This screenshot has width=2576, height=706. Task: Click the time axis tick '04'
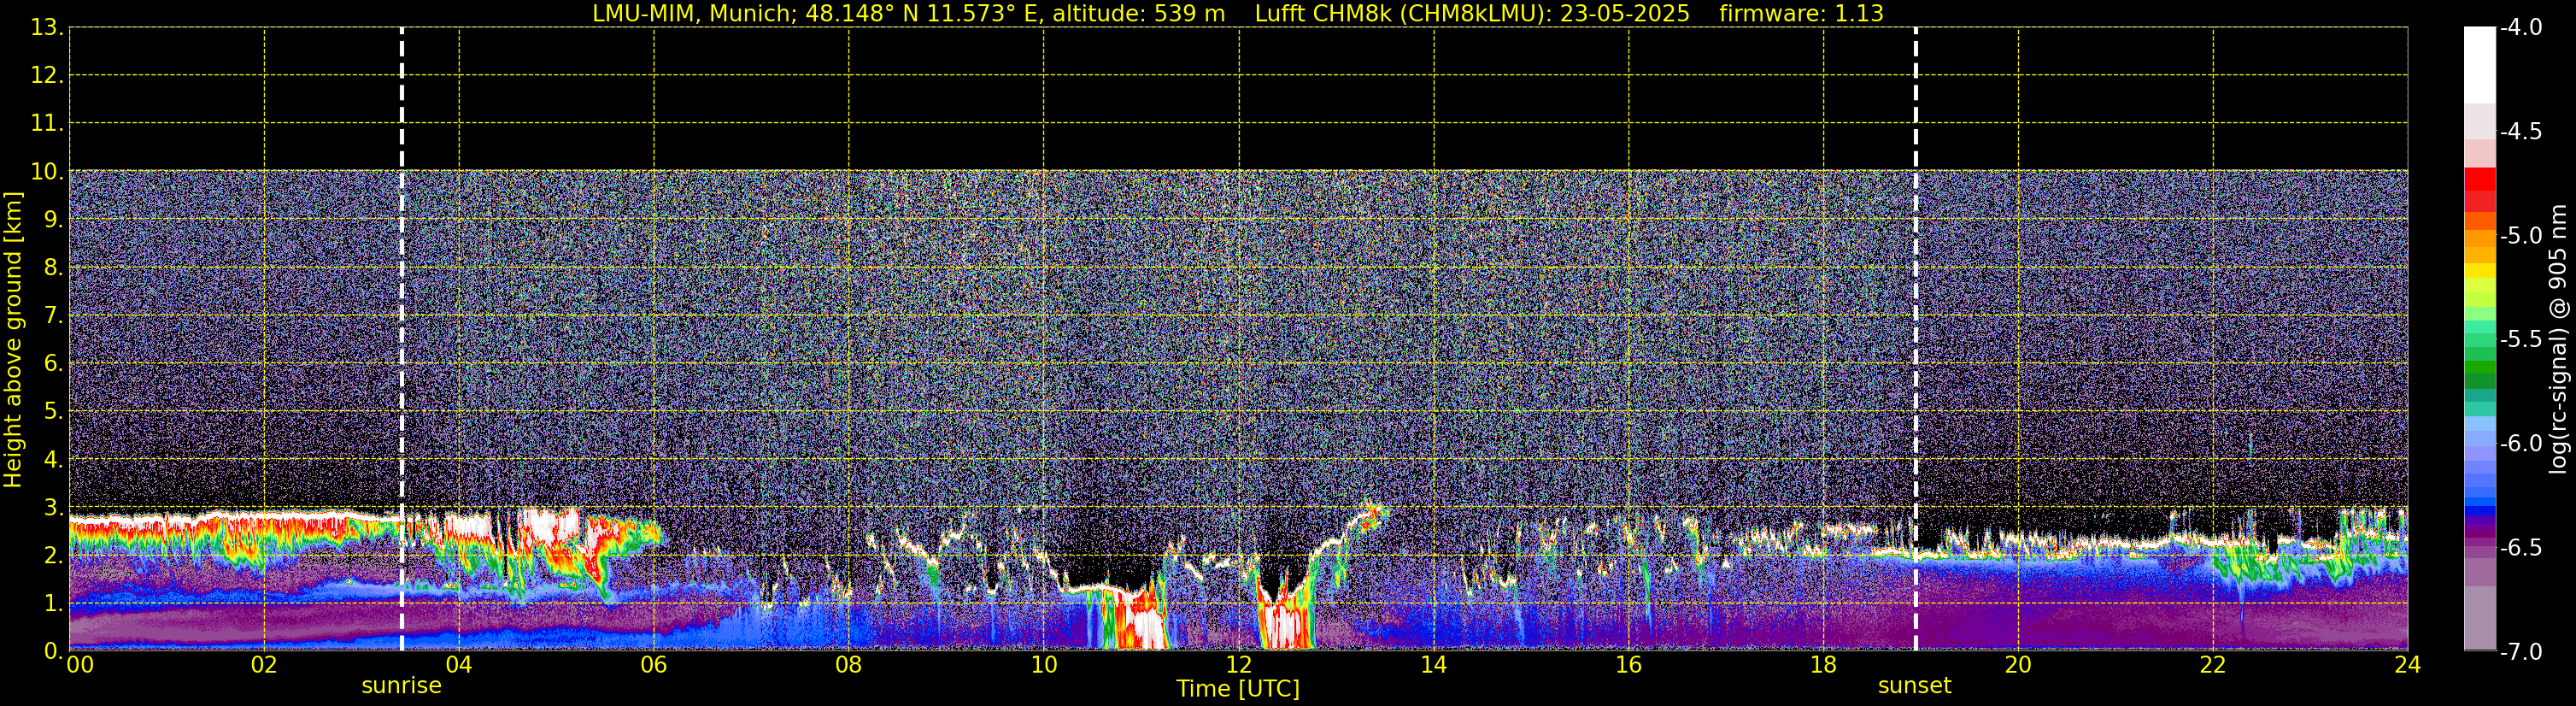459,665
